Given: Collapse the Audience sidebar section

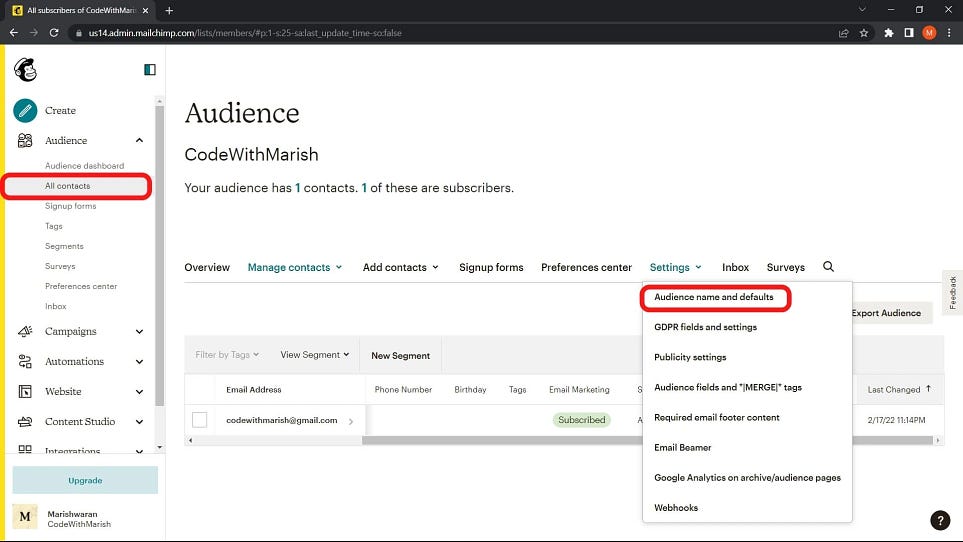Looking at the screenshot, I should 139,141.
